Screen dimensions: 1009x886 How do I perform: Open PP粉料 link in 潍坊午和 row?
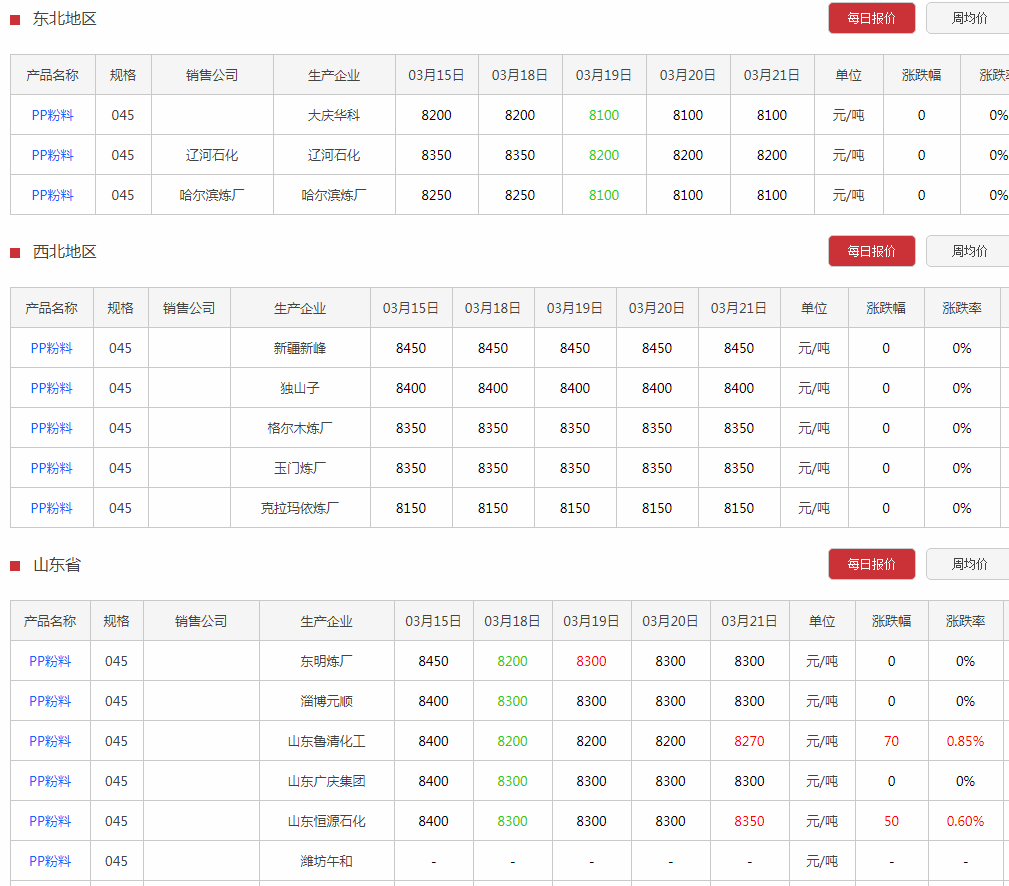point(50,861)
